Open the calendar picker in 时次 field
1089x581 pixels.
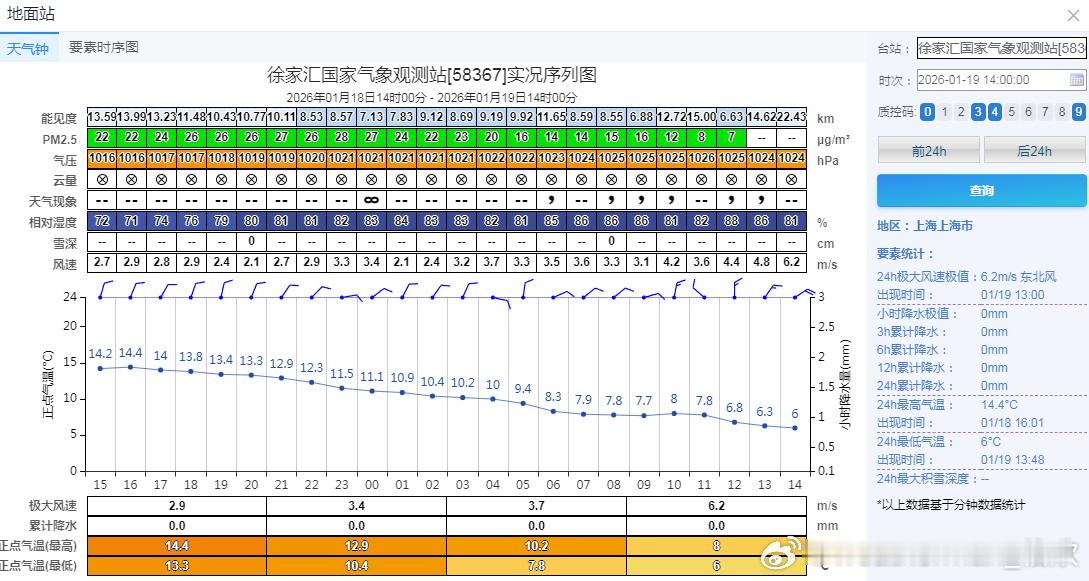click(x=1076, y=80)
